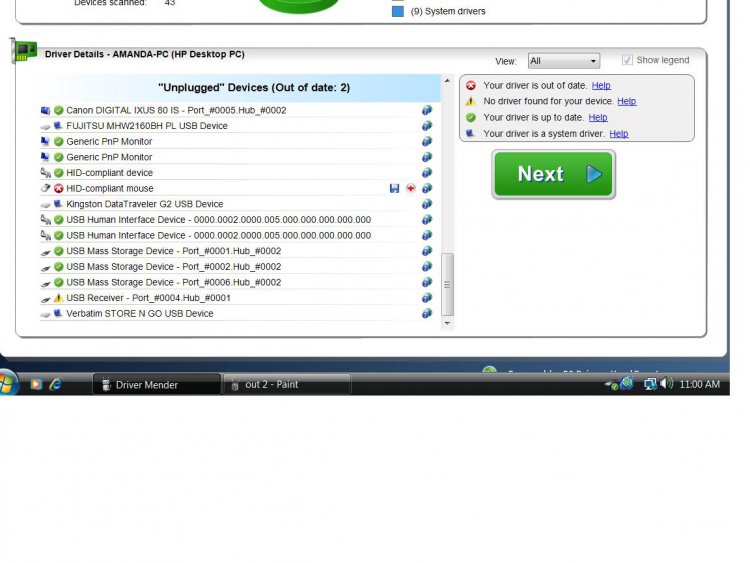Screen dimensions: 750x563
Task: Click yellow warning icon in legend
Action: [x=471, y=101]
